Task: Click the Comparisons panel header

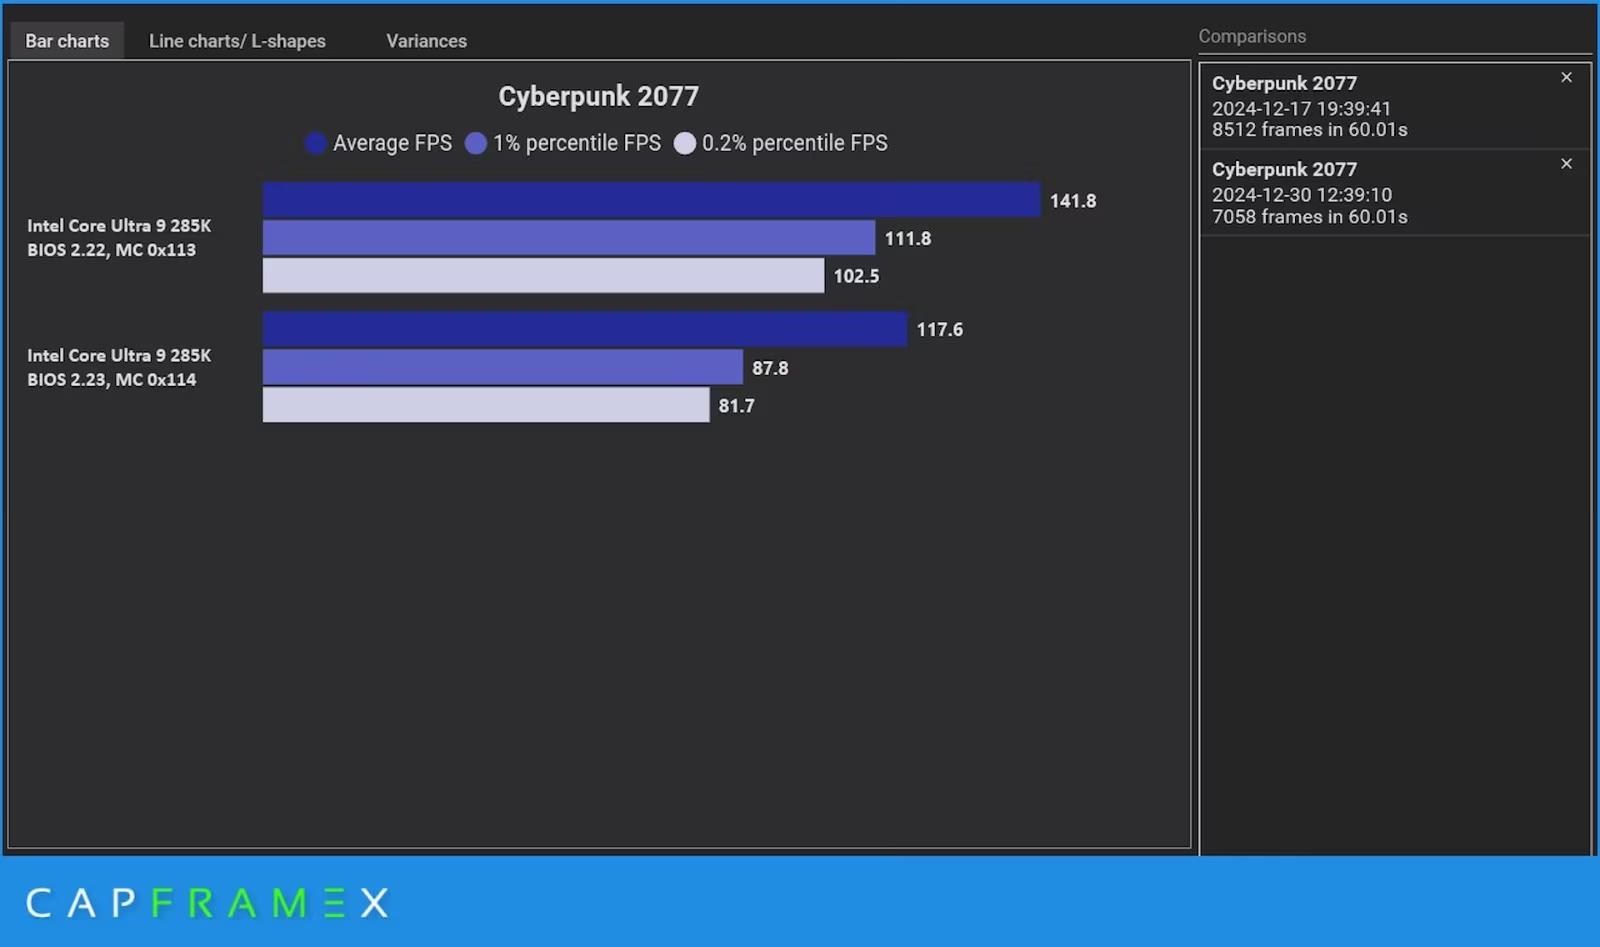Action: pos(1252,35)
